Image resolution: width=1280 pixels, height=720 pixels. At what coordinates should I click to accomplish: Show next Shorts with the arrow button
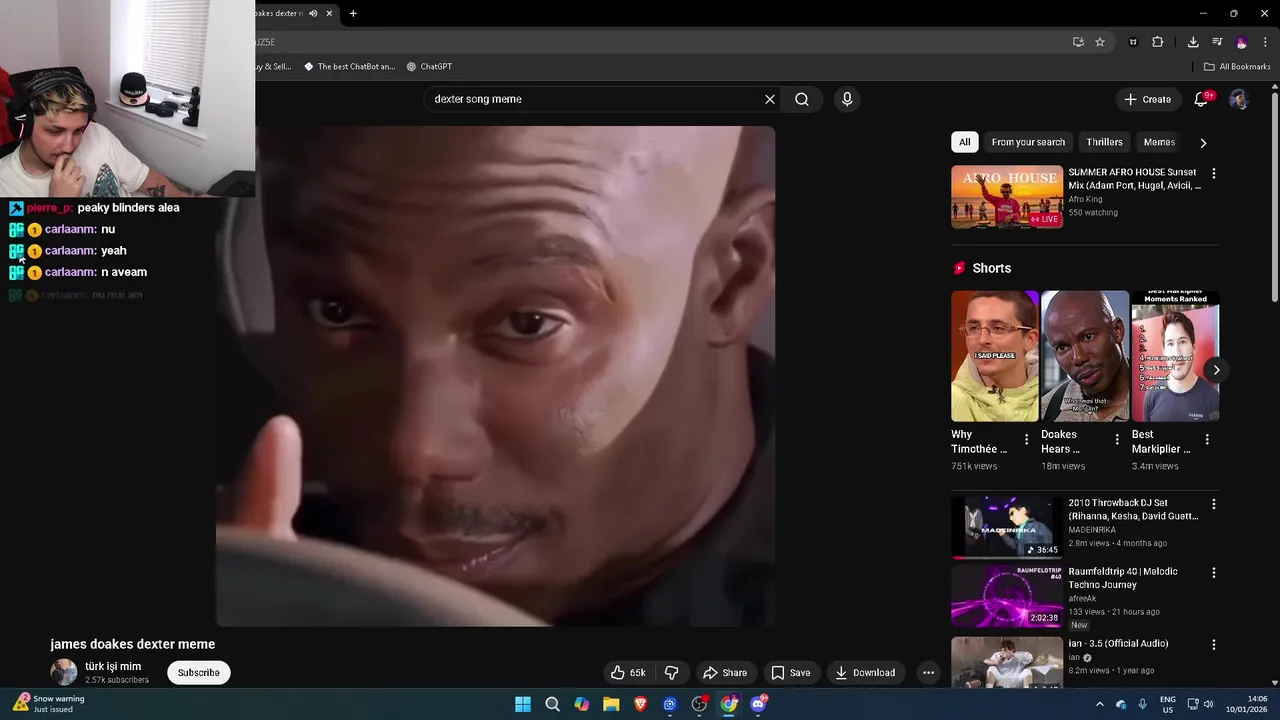click(1216, 370)
